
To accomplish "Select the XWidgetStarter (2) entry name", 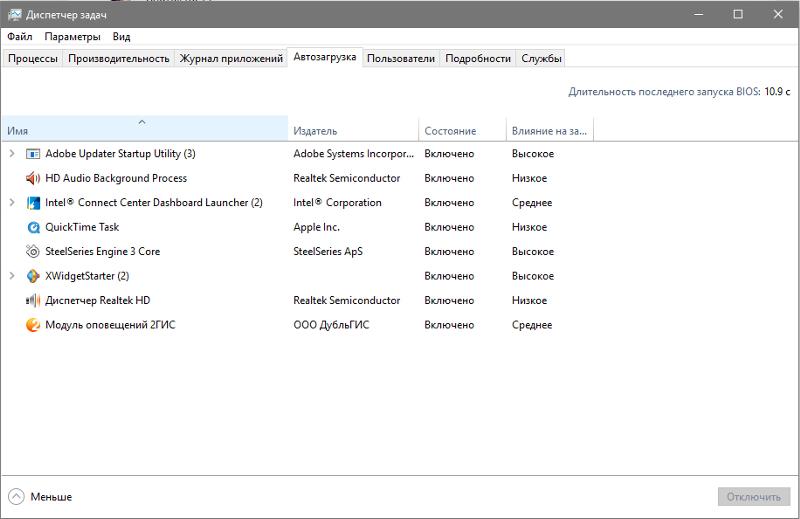I will click(x=87, y=276).
